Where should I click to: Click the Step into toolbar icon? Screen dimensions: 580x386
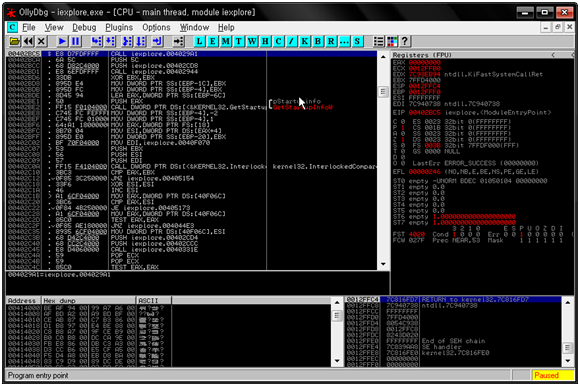pyautogui.click(x=97, y=41)
